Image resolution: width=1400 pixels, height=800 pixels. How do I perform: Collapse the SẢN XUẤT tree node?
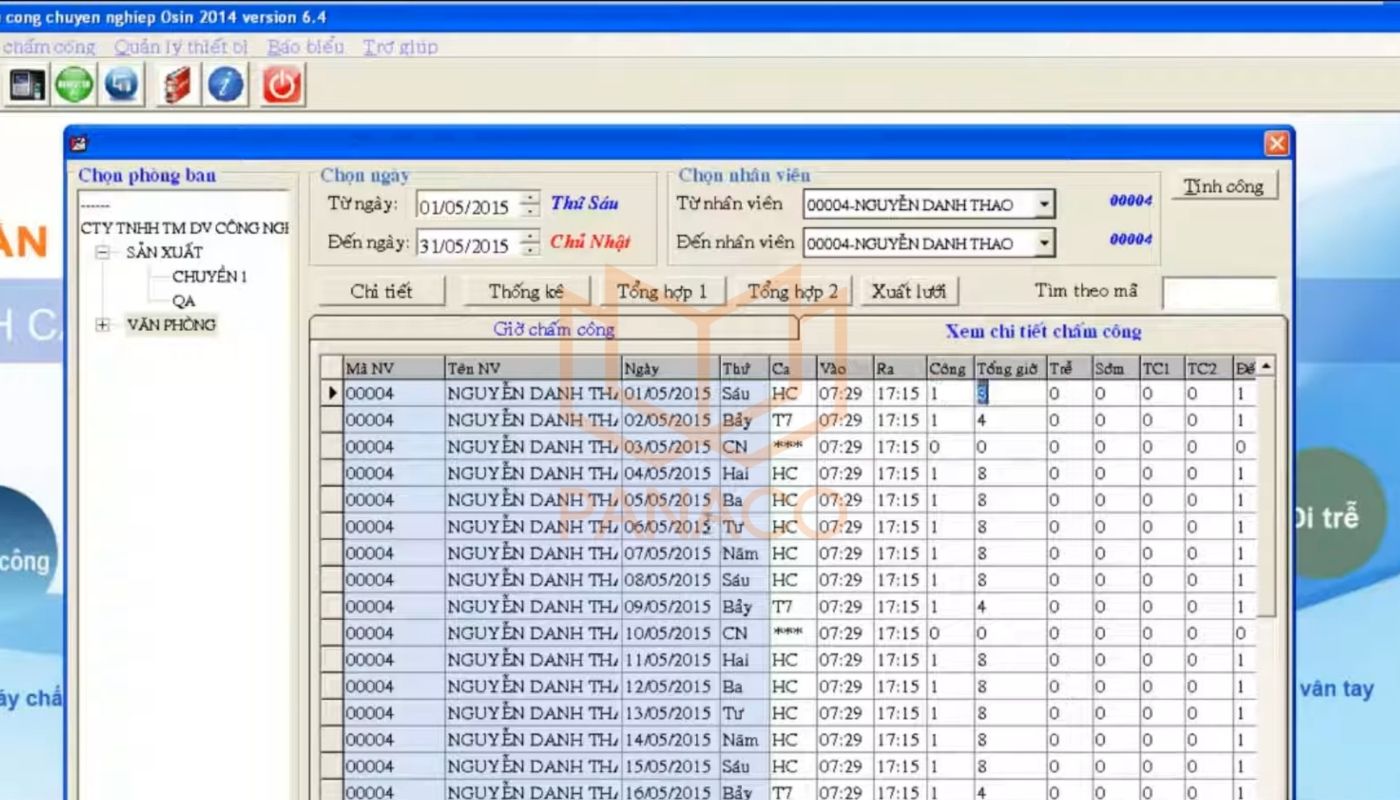pyautogui.click(x=102, y=253)
